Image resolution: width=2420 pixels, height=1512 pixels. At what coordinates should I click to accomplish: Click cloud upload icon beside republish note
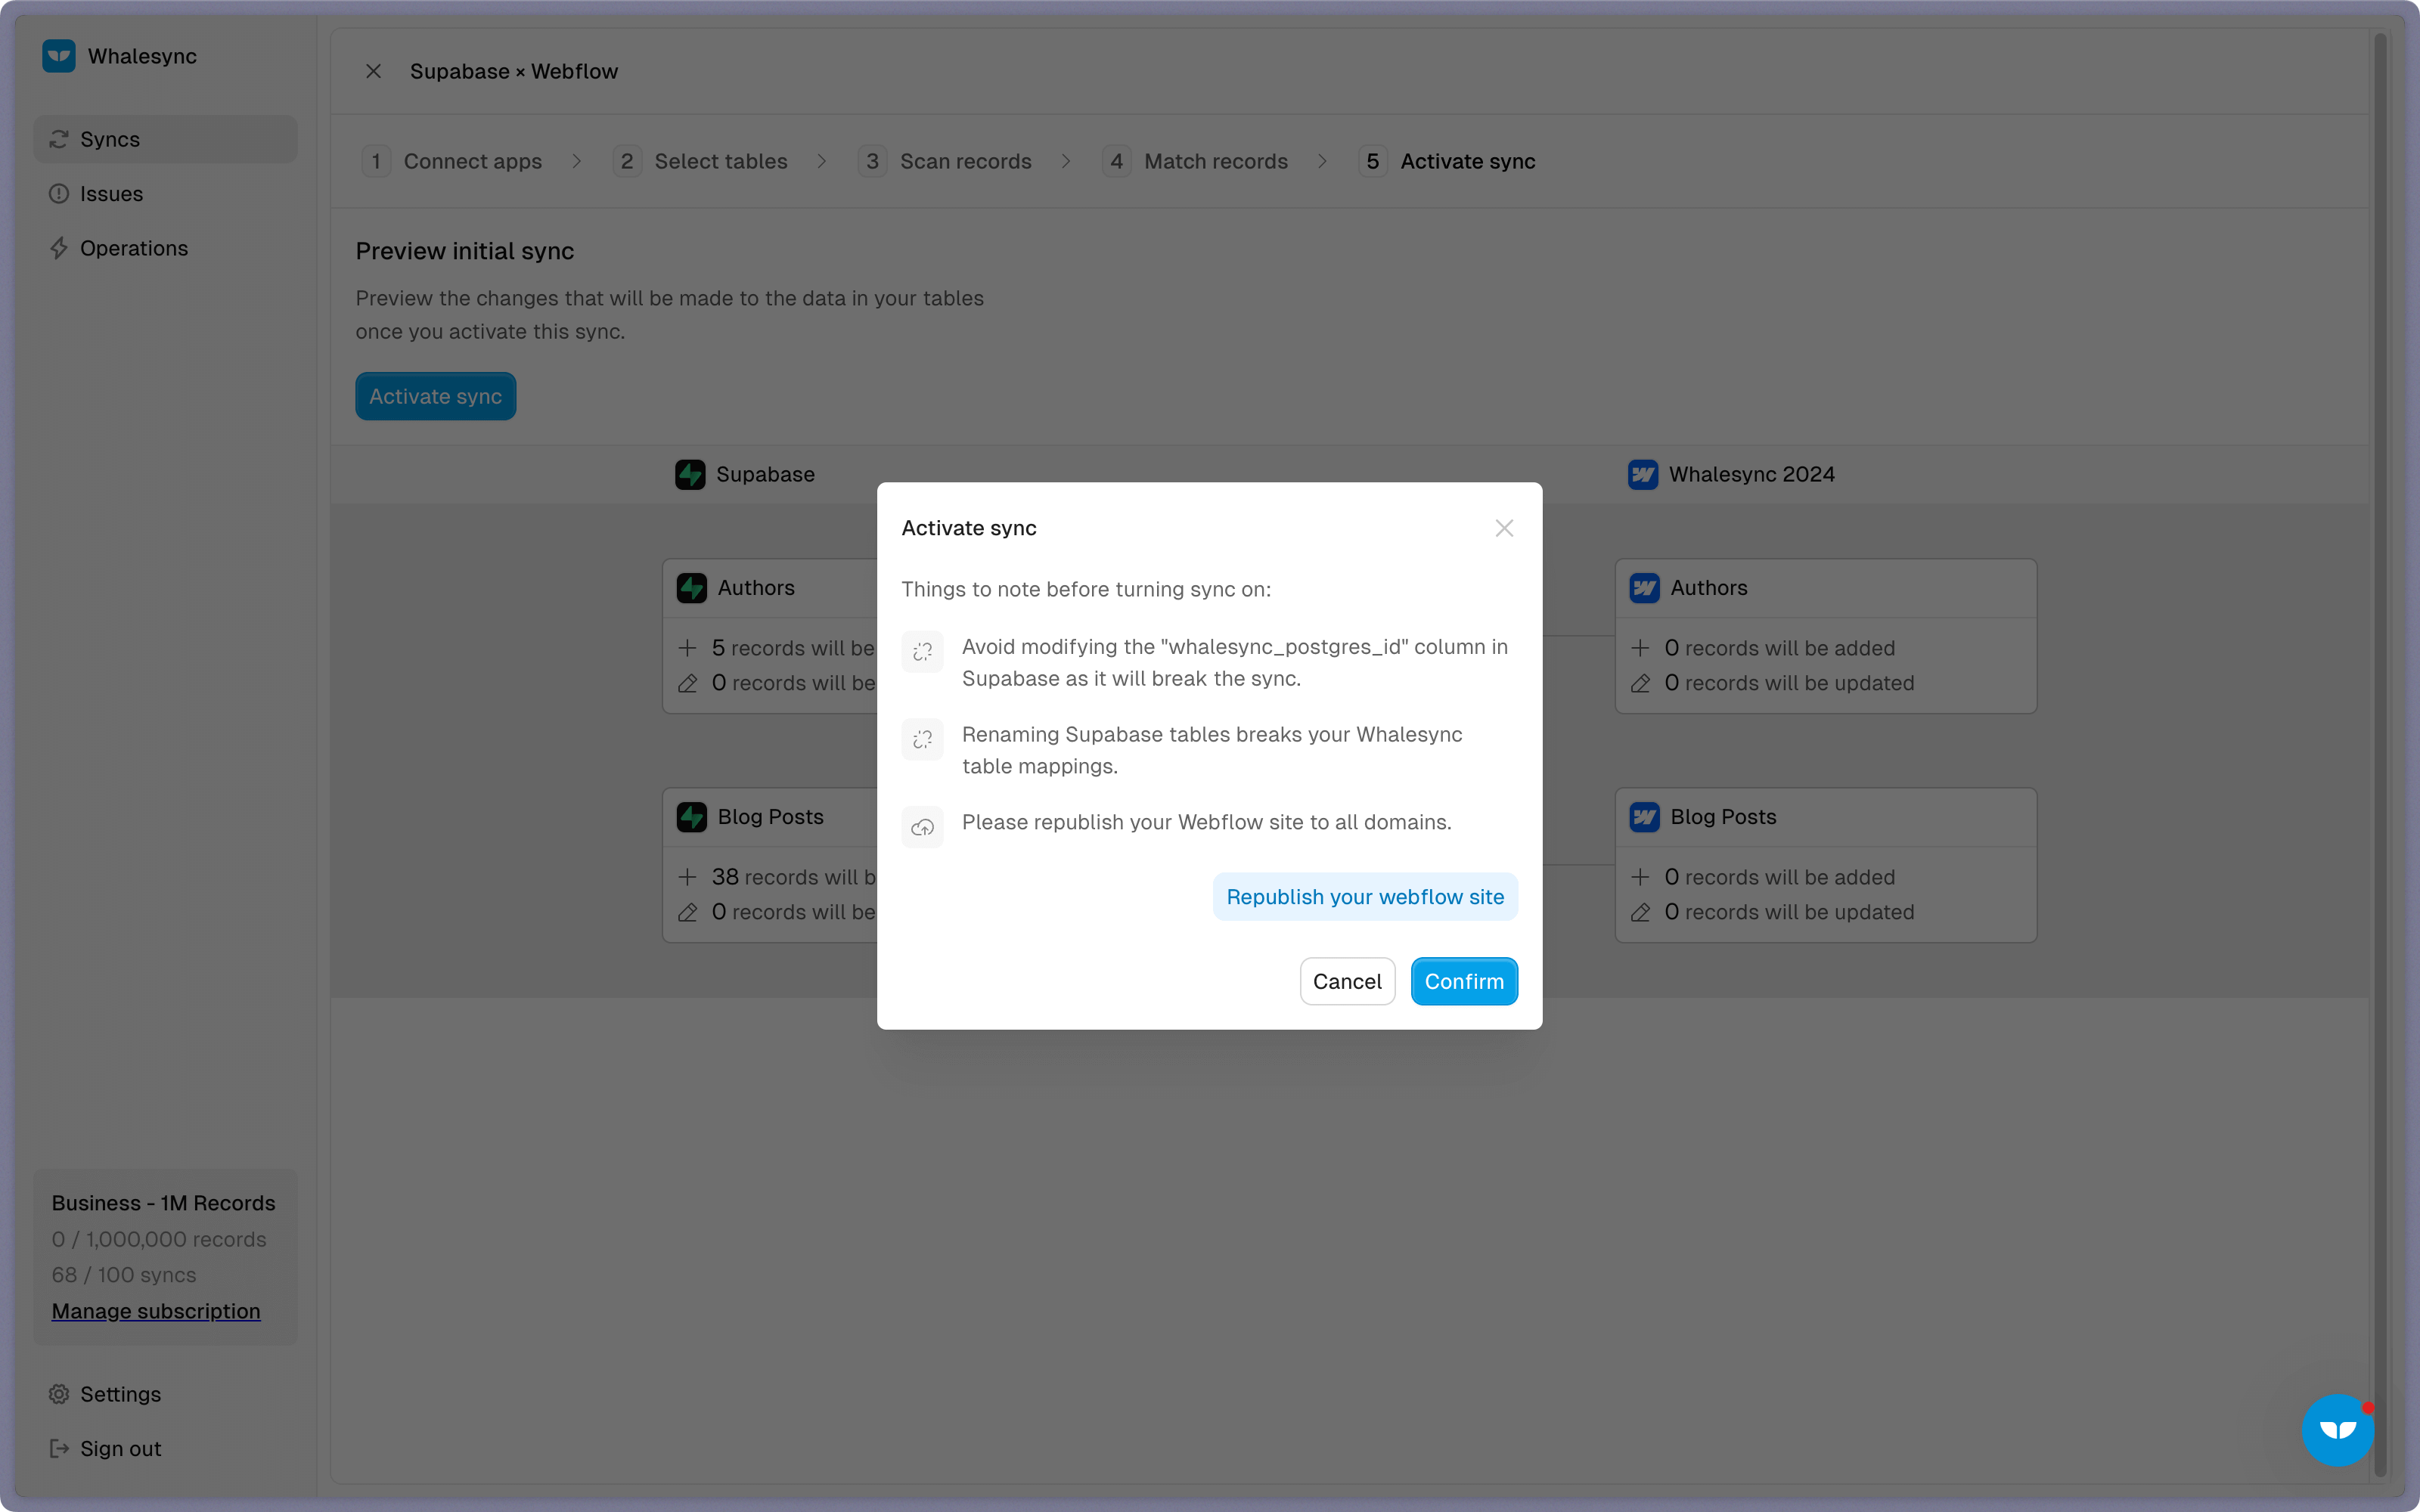923,827
